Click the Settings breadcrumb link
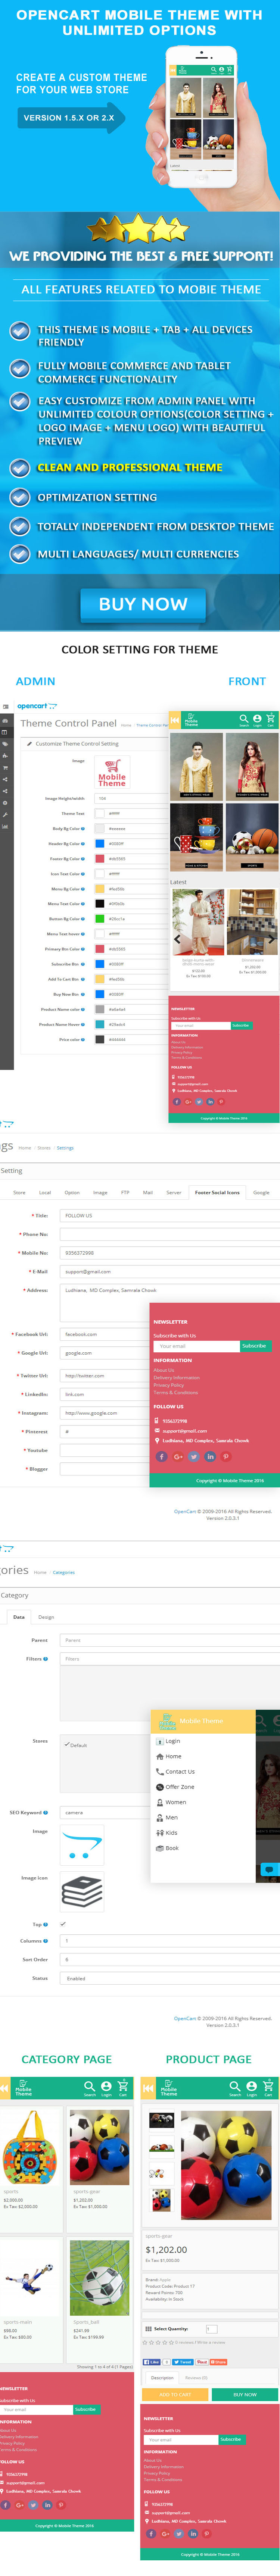280x2576 pixels. click(x=65, y=1148)
